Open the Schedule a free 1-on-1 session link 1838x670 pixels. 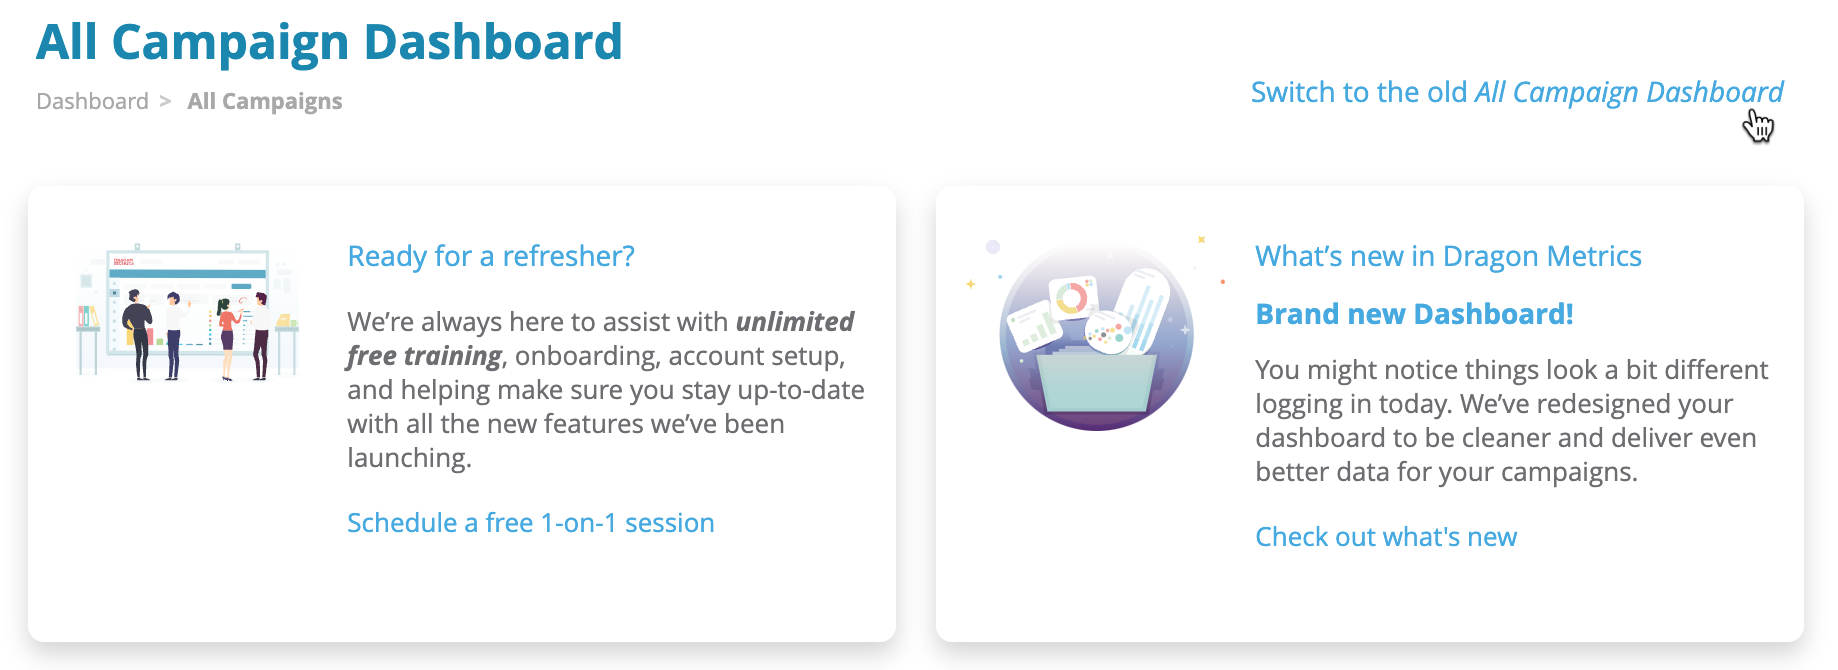[x=530, y=523]
